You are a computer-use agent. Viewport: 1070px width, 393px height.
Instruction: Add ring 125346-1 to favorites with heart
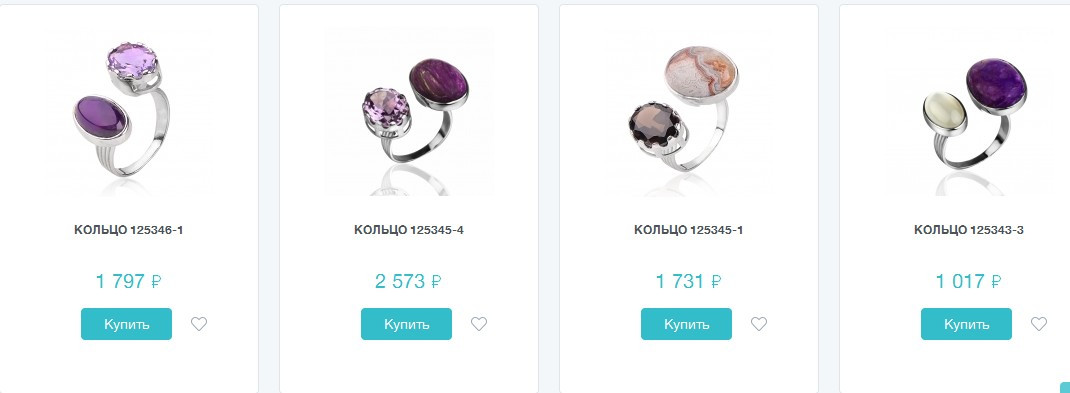(199, 324)
